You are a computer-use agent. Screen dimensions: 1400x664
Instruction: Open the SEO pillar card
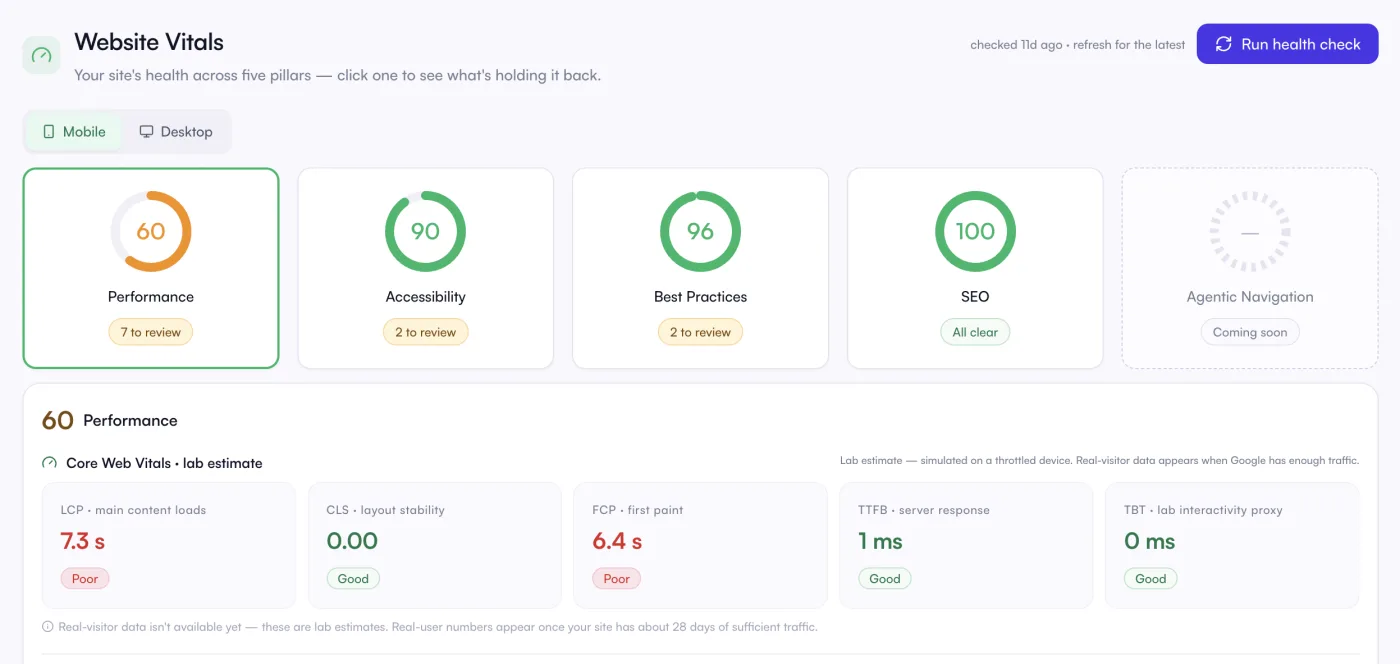tap(975, 268)
